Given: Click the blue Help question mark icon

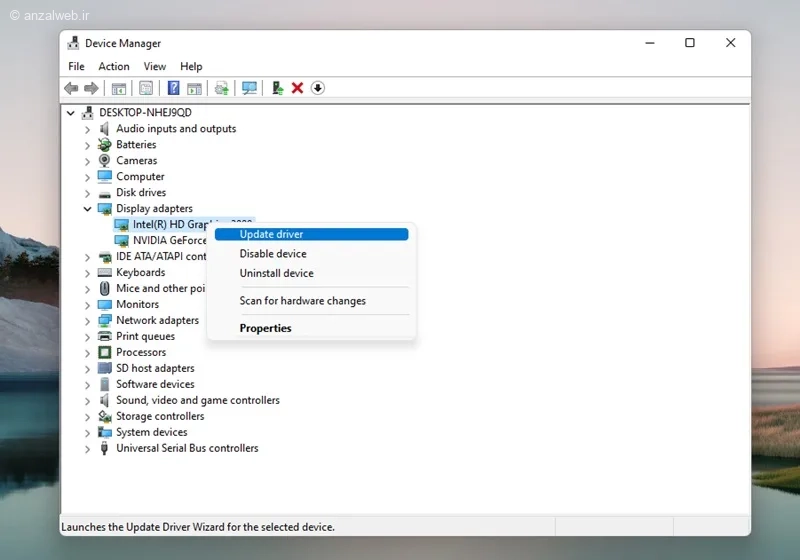Looking at the screenshot, I should tap(173, 88).
